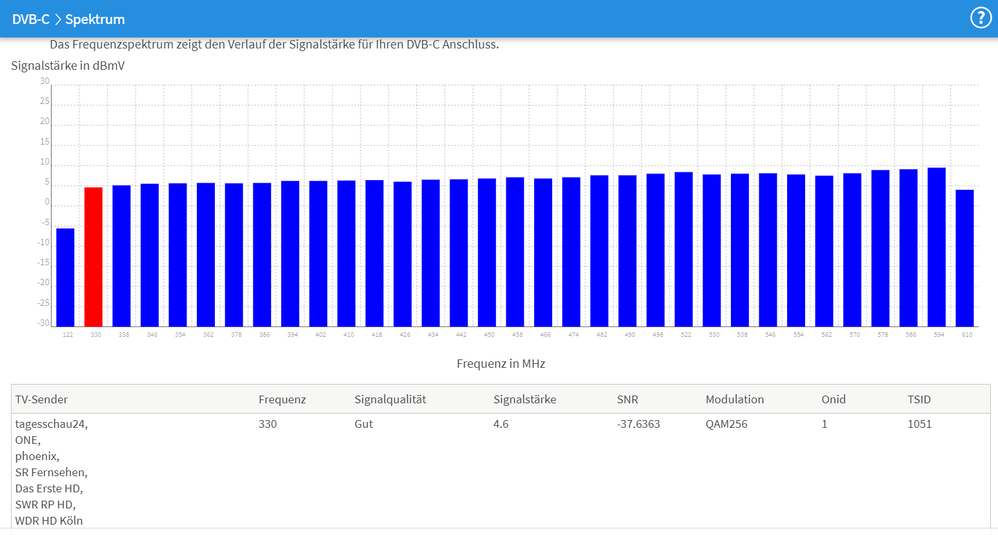The width and height of the screenshot is (998, 535).
Task: Click the 586 MHz bar
Action: [x=908, y=248]
